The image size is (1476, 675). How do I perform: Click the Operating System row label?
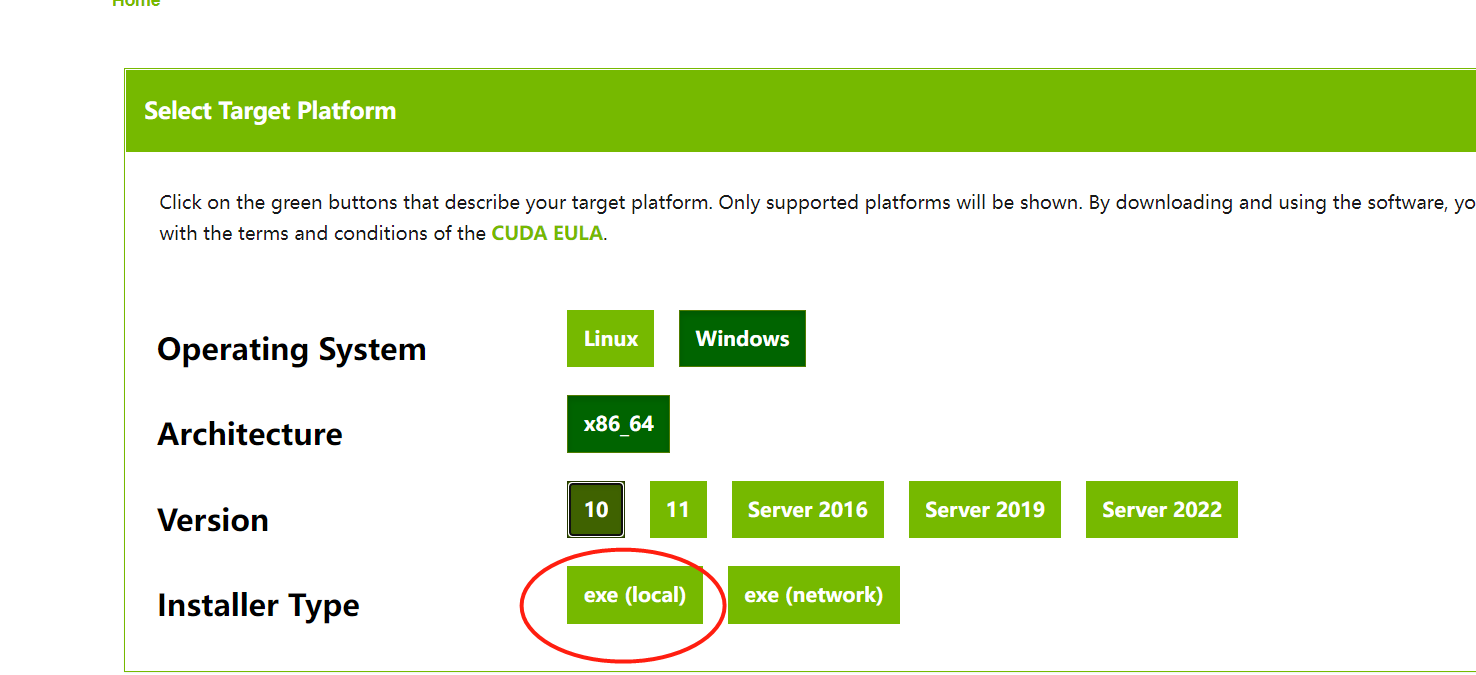pyautogui.click(x=292, y=349)
